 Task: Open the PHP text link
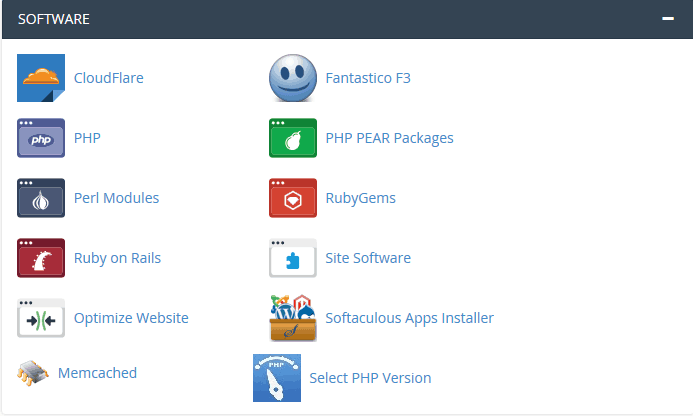87,138
